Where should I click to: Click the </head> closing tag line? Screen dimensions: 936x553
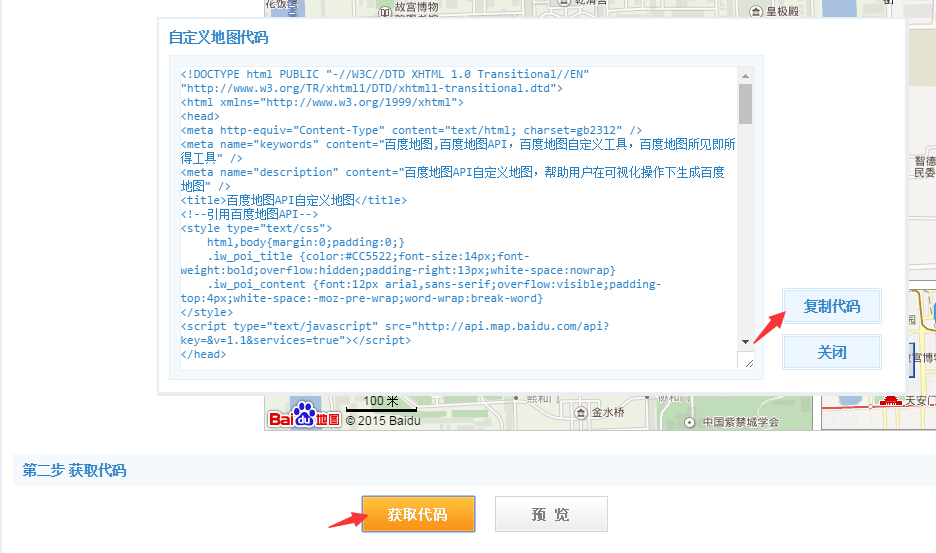tap(204, 354)
